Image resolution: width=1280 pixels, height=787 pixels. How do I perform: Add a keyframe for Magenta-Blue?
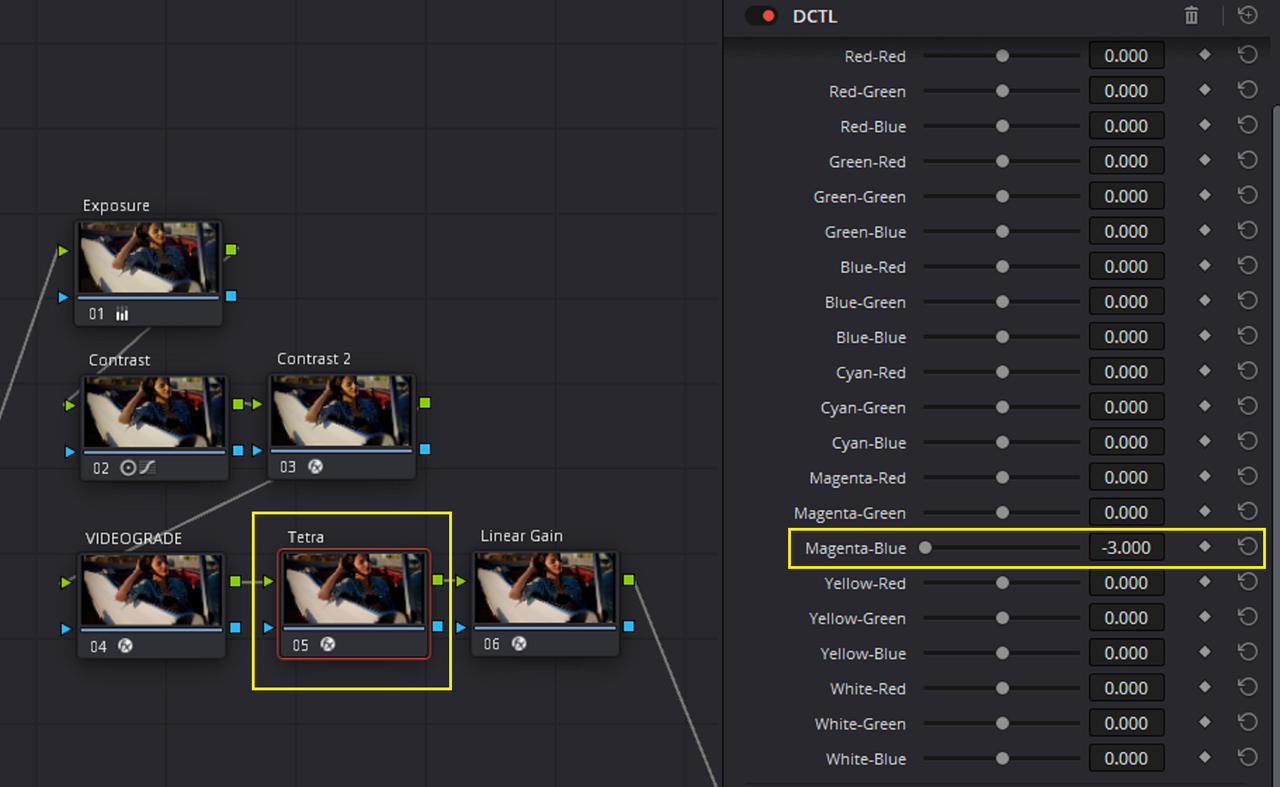coord(1205,547)
